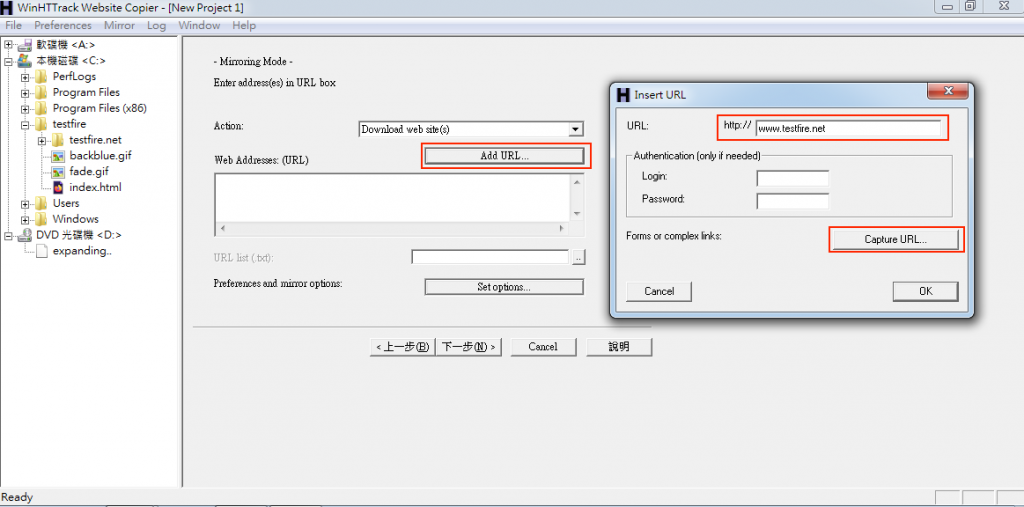
Task: Click the URL list (.txt) input field
Action: [490, 257]
